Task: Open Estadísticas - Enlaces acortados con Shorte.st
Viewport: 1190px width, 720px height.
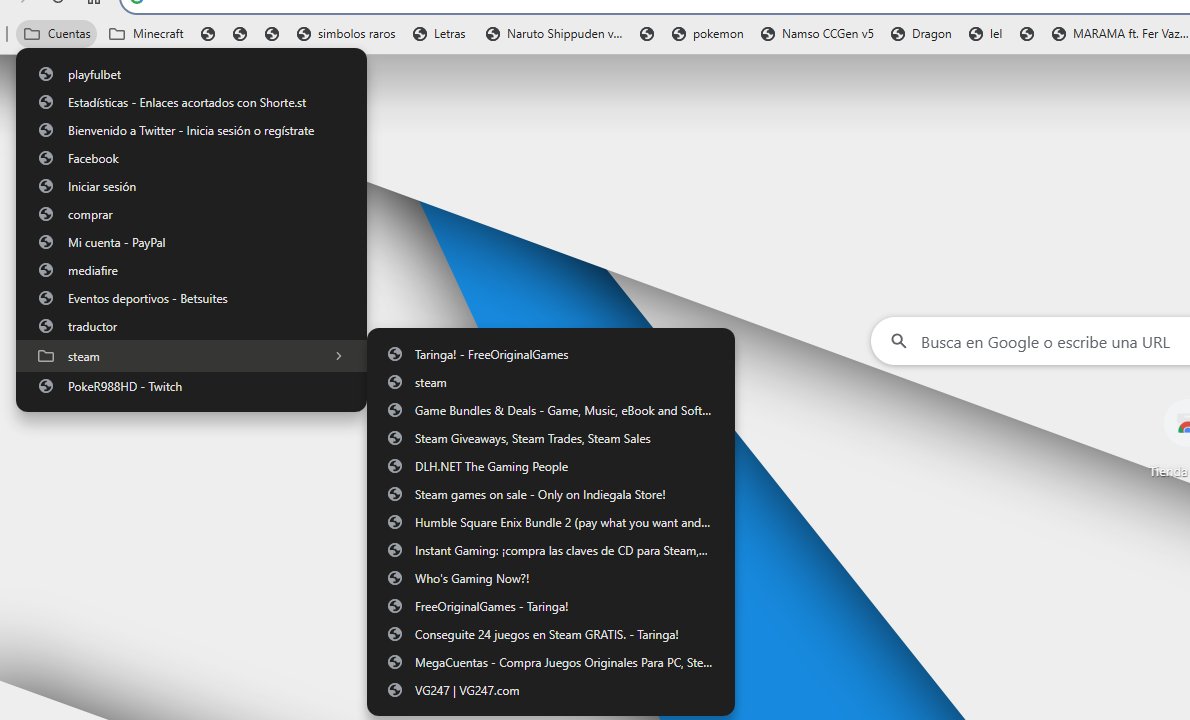Action: coord(191,102)
